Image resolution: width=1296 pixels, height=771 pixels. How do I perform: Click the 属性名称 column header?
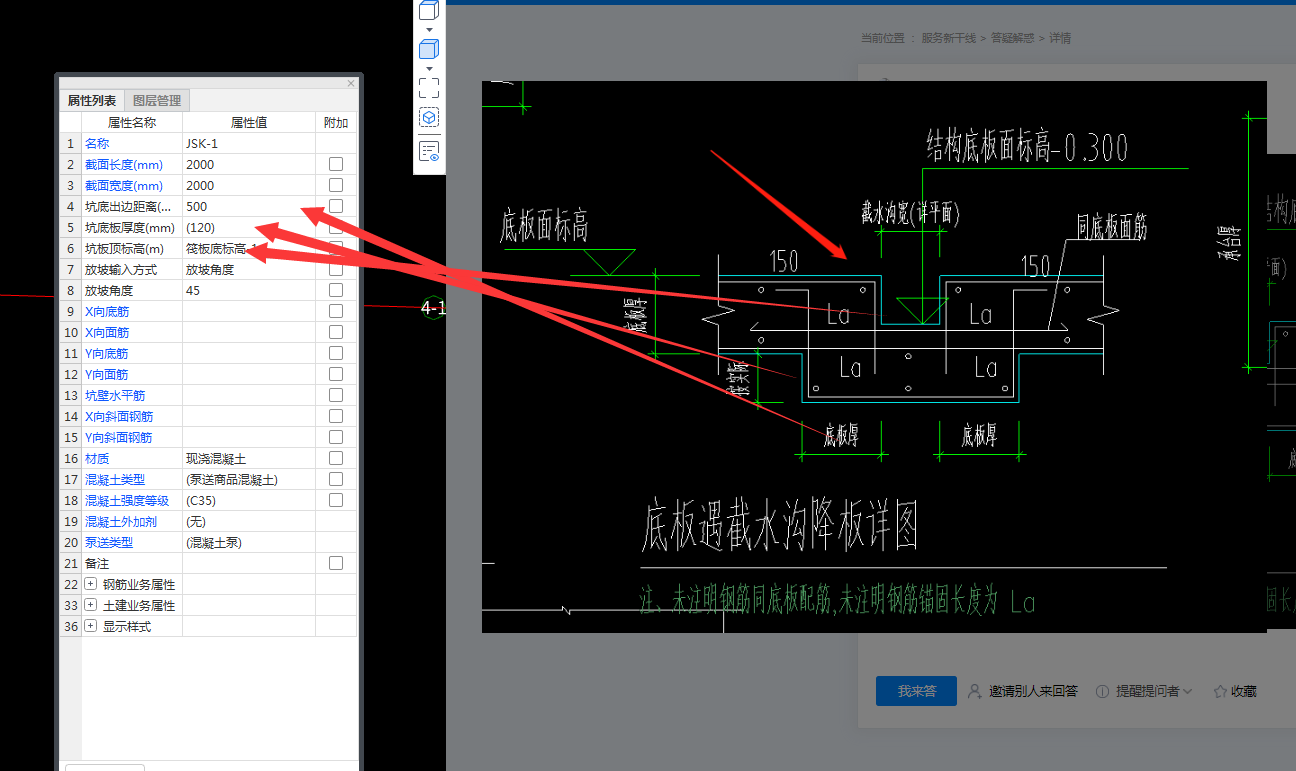click(131, 122)
